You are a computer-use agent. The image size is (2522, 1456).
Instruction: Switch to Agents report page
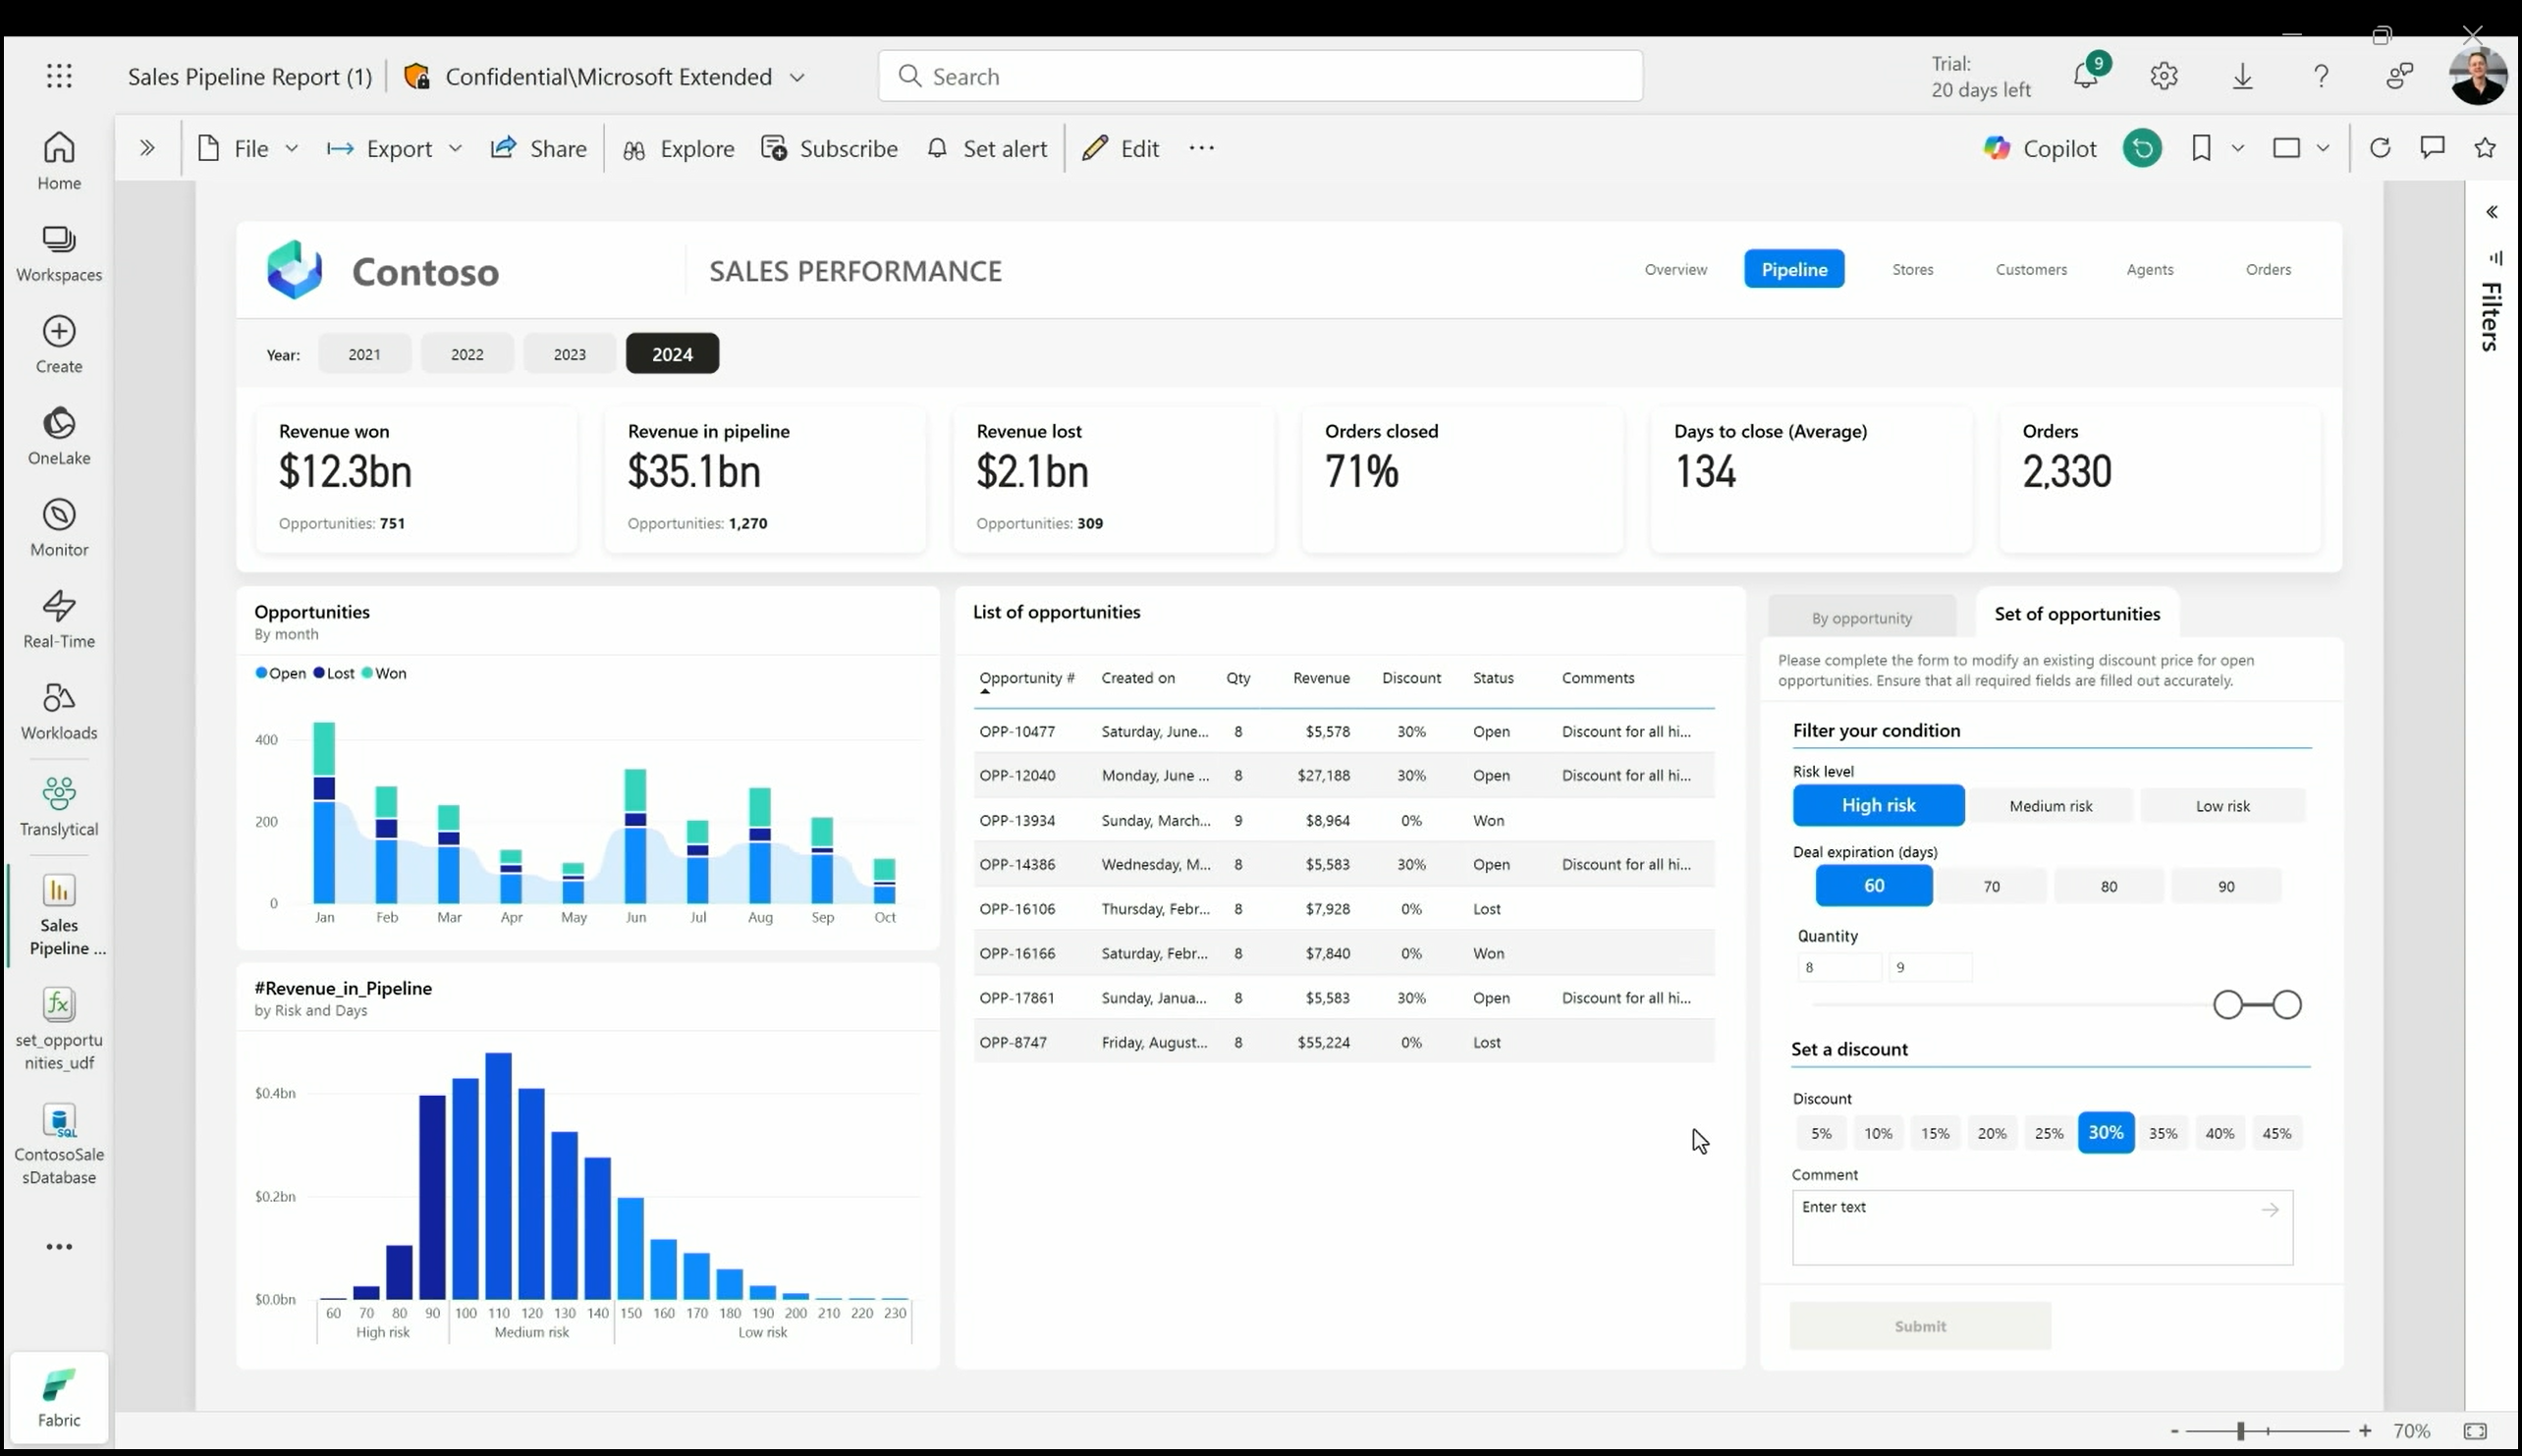tap(2150, 269)
